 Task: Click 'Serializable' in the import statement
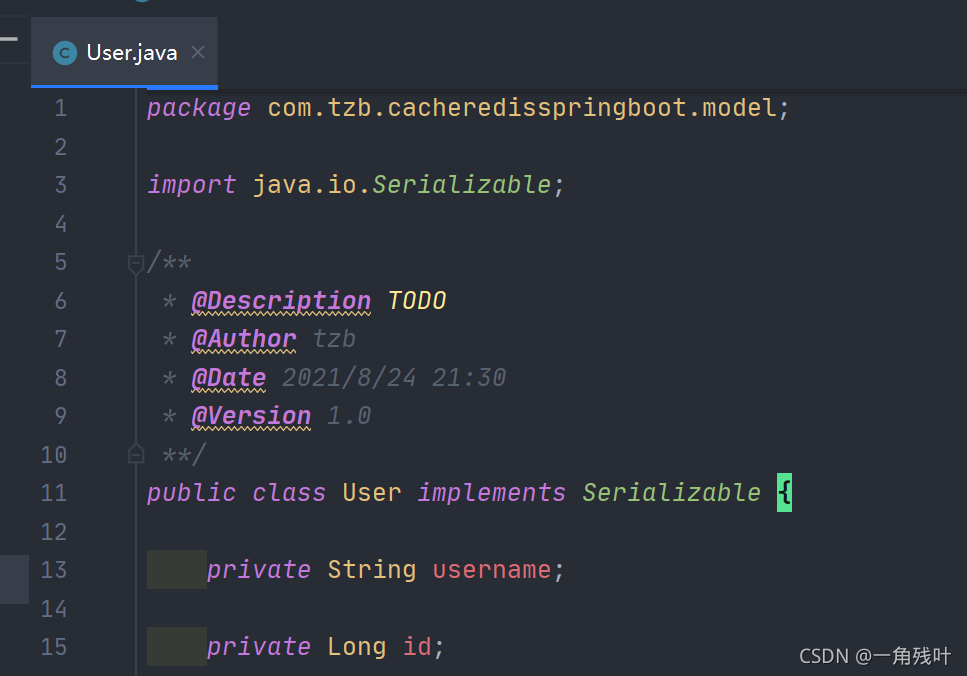[461, 185]
